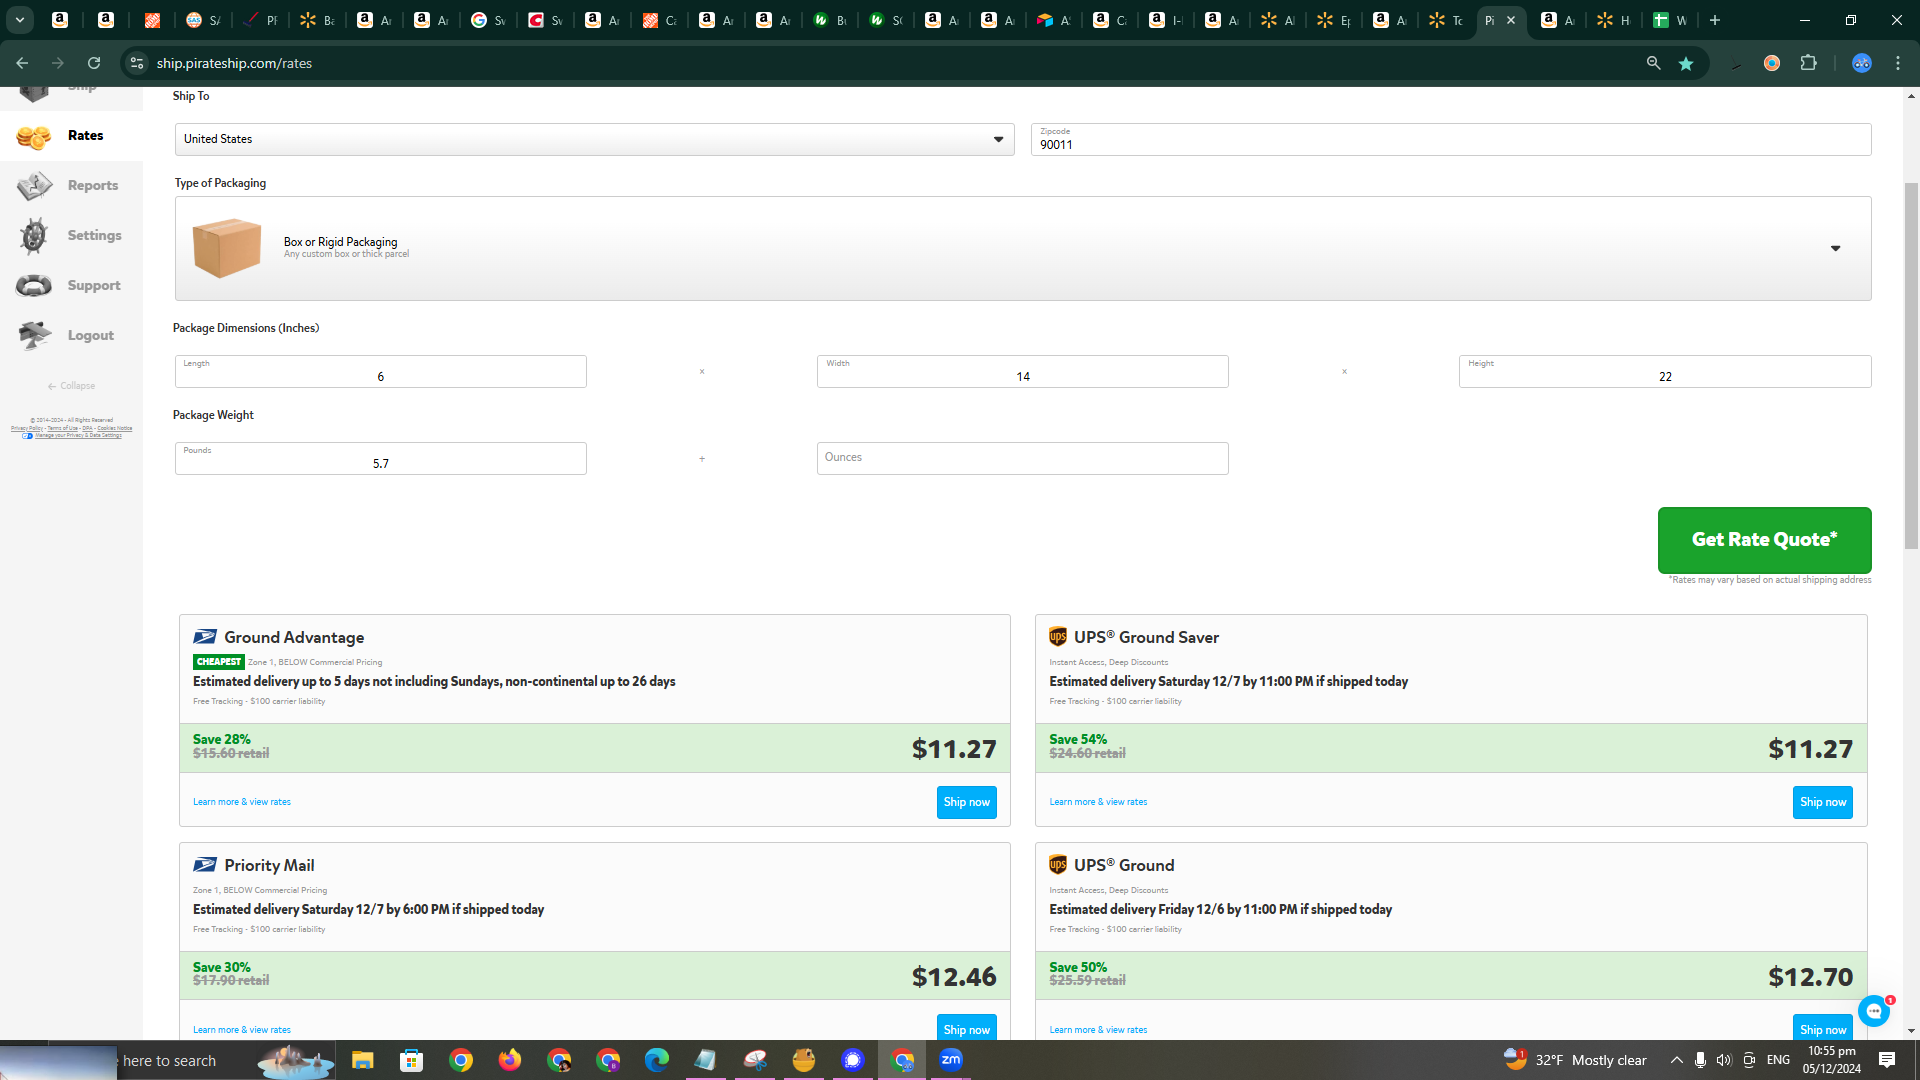Click the Length dimension field
Viewport: 1920px width, 1080px height.
[x=381, y=371]
